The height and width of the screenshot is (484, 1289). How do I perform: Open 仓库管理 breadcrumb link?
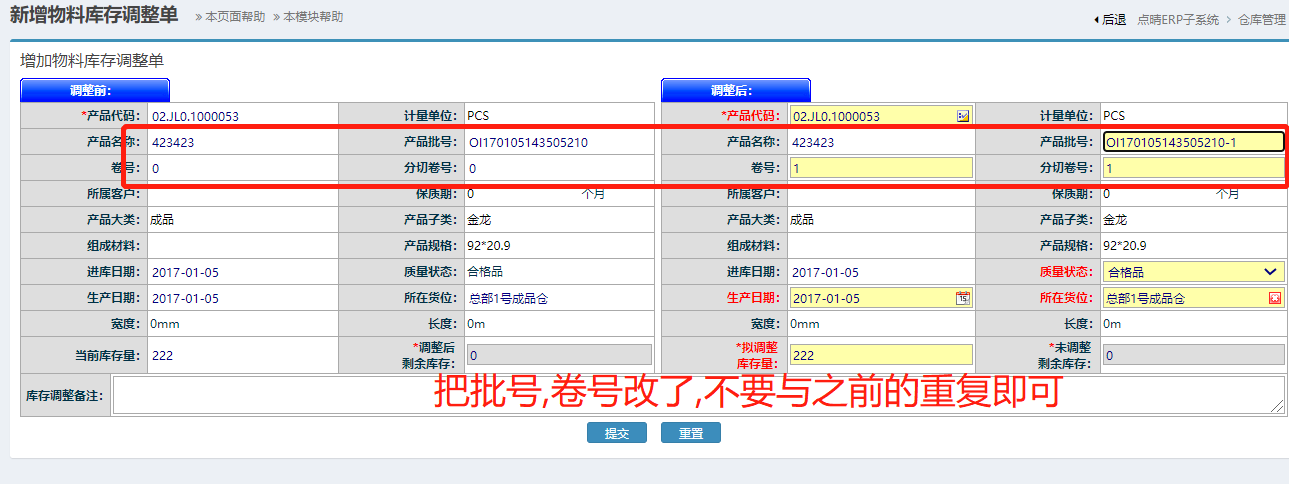[x=1261, y=19]
